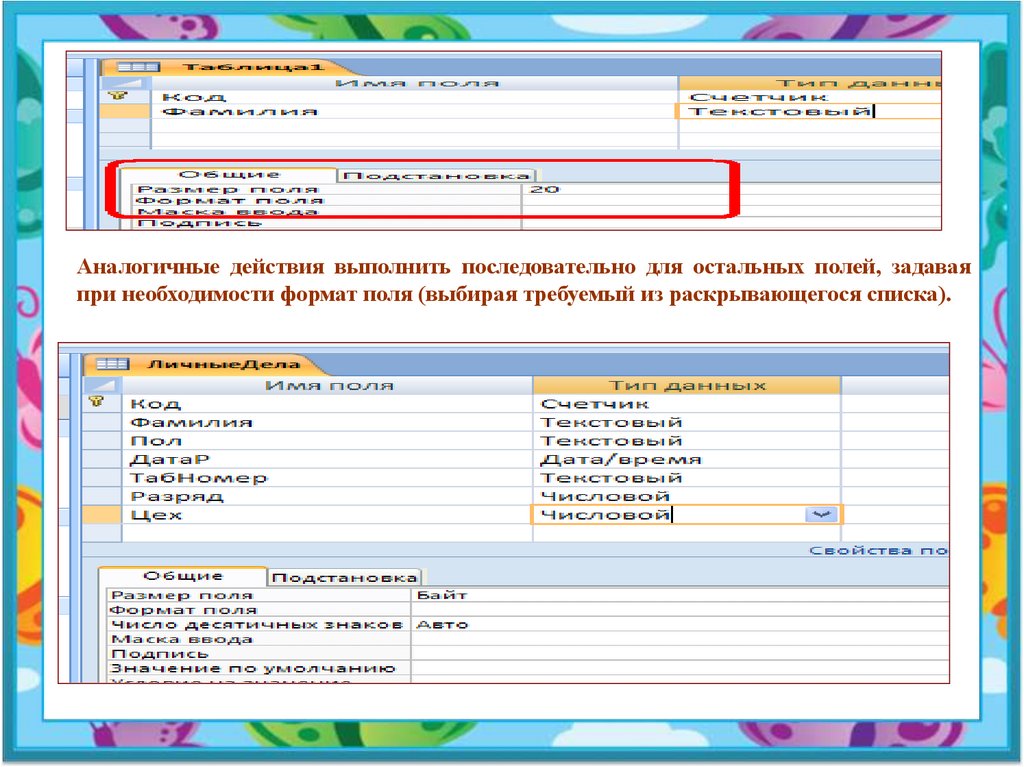Click the table icon on Таблица1 tab
This screenshot has height=767, width=1024.
click(138, 67)
